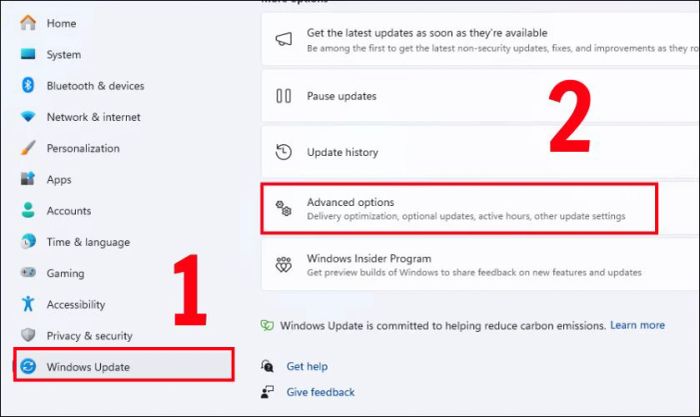Click the Network wifi icon

(x=28, y=117)
